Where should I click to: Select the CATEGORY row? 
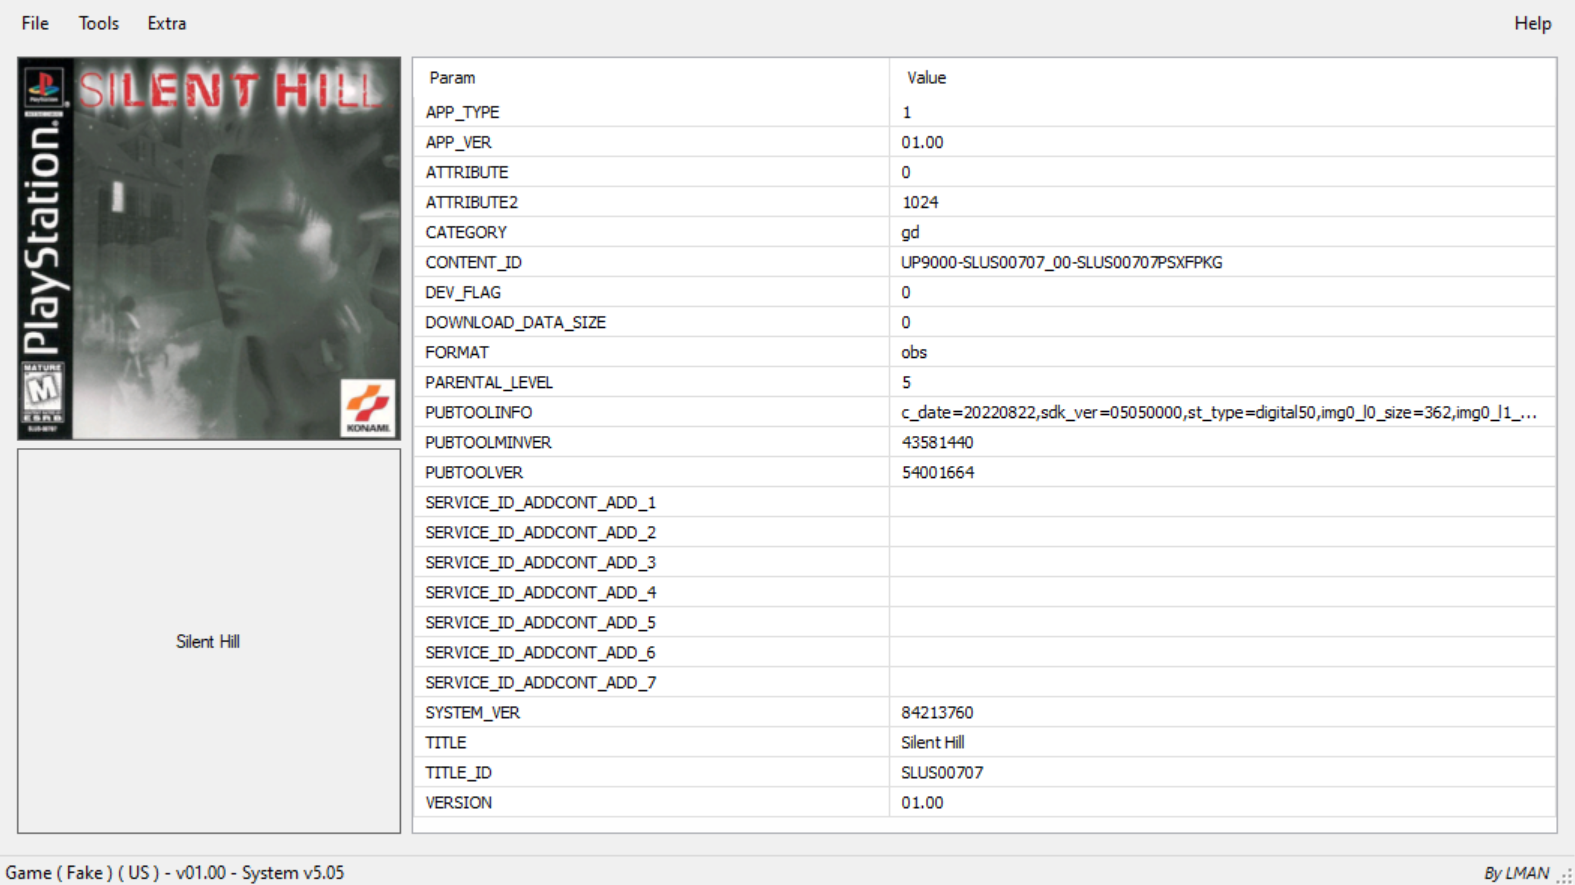(466, 232)
